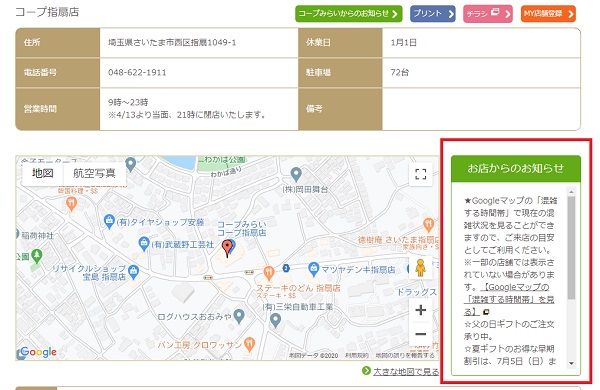Click the ログハウスおおみや map marker
Viewport: 600px width, 390px height.
[x=239, y=317]
